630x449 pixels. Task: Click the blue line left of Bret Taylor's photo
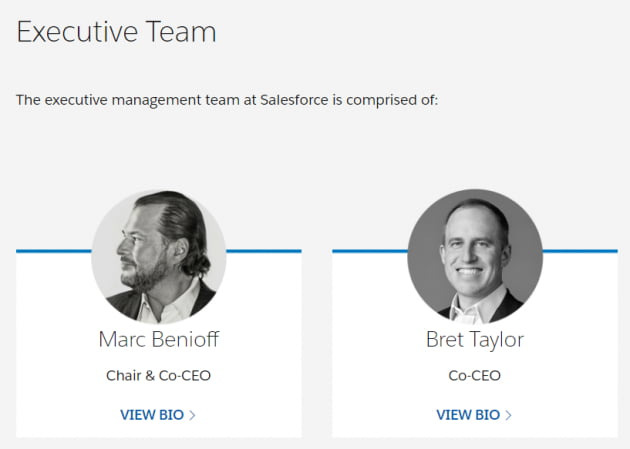pyautogui.click(x=370, y=251)
